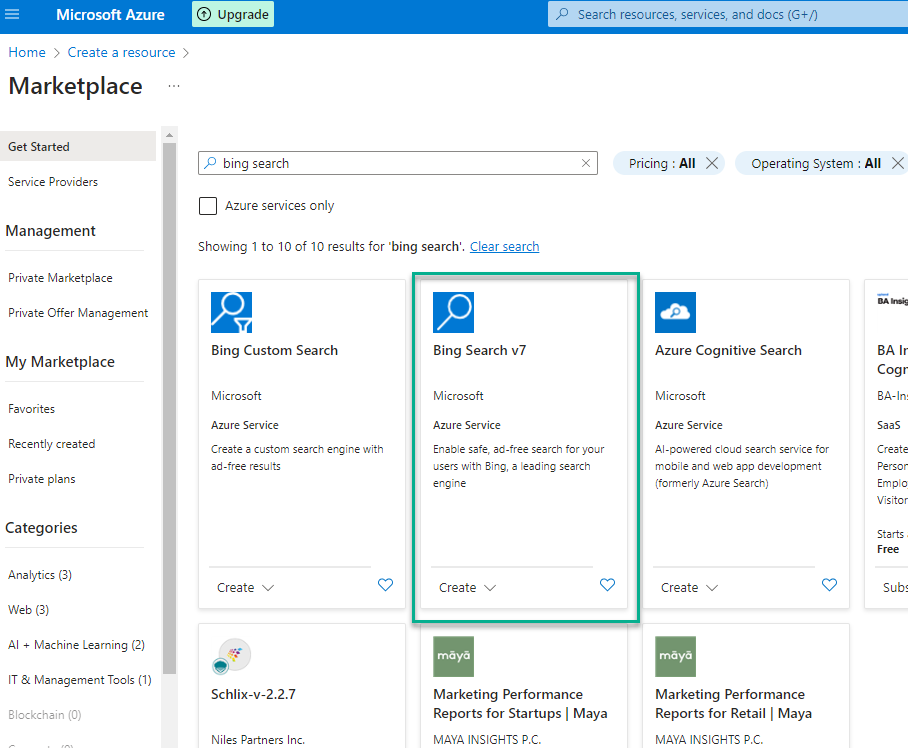Open the ellipsis menu next to Marketplace title
This screenshot has height=748, width=908.
pyautogui.click(x=174, y=86)
